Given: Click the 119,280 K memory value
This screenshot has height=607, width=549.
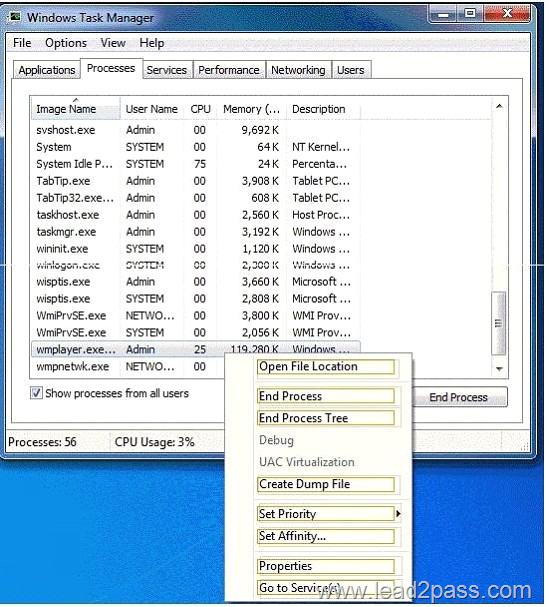Looking at the screenshot, I should [x=254, y=350].
